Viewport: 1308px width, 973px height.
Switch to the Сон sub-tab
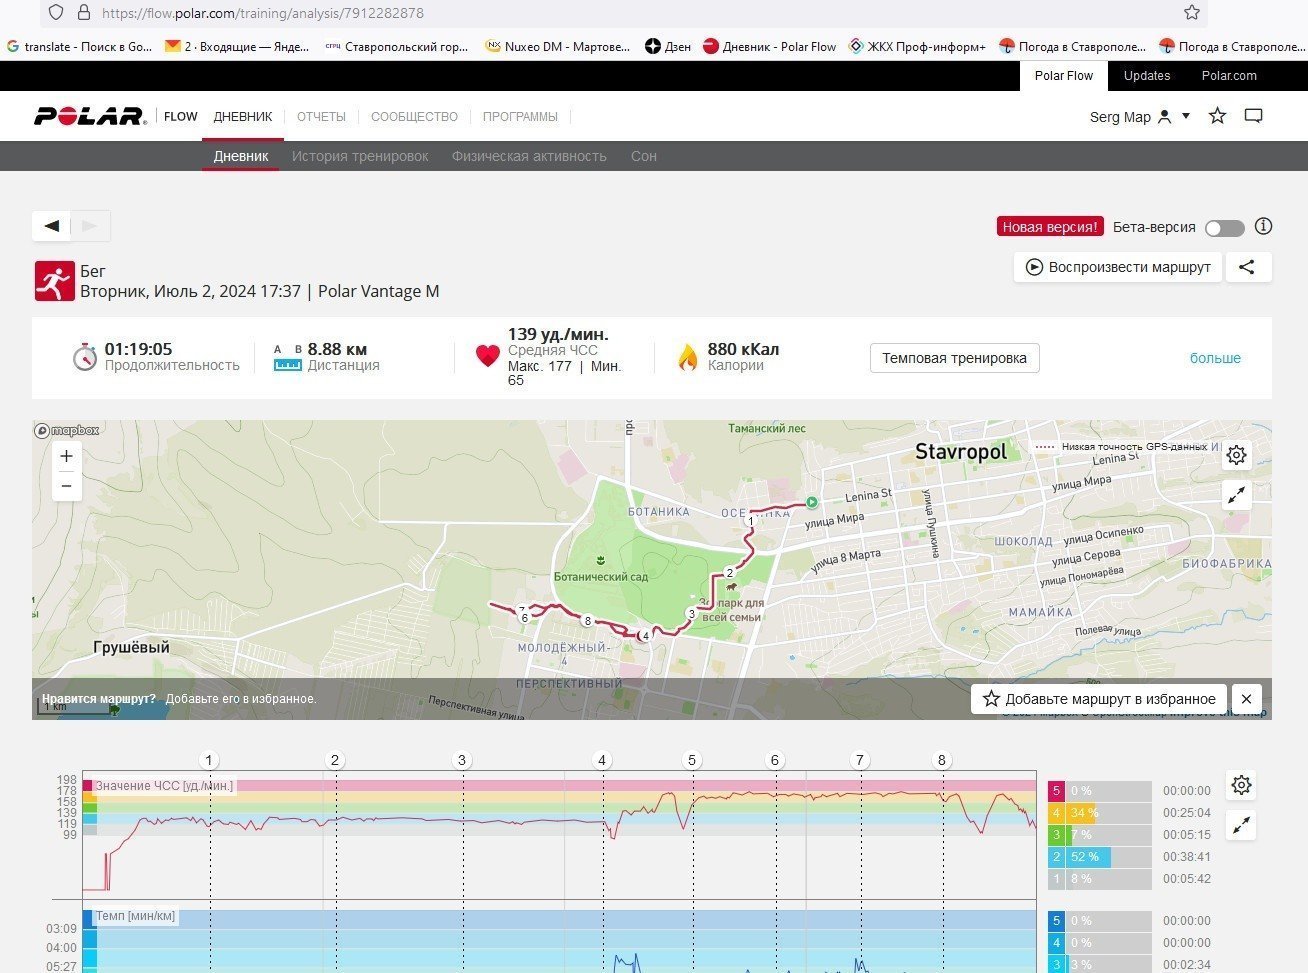pyautogui.click(x=644, y=156)
